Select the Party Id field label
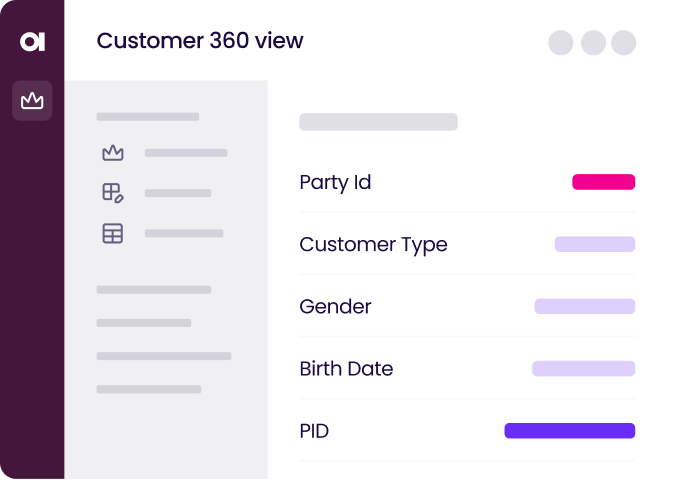This screenshot has width=700, height=480. pyautogui.click(x=335, y=182)
